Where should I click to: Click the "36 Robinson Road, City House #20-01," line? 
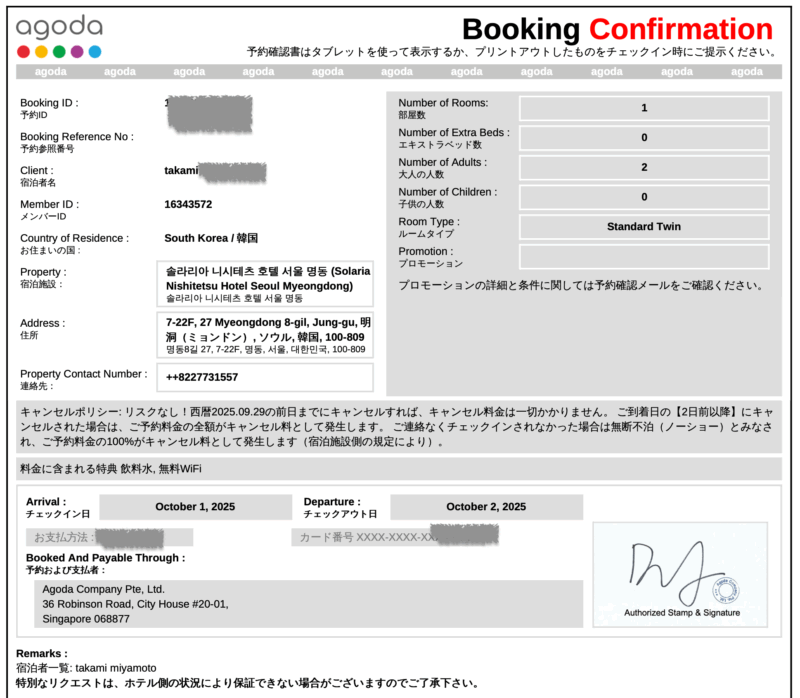coord(135,604)
